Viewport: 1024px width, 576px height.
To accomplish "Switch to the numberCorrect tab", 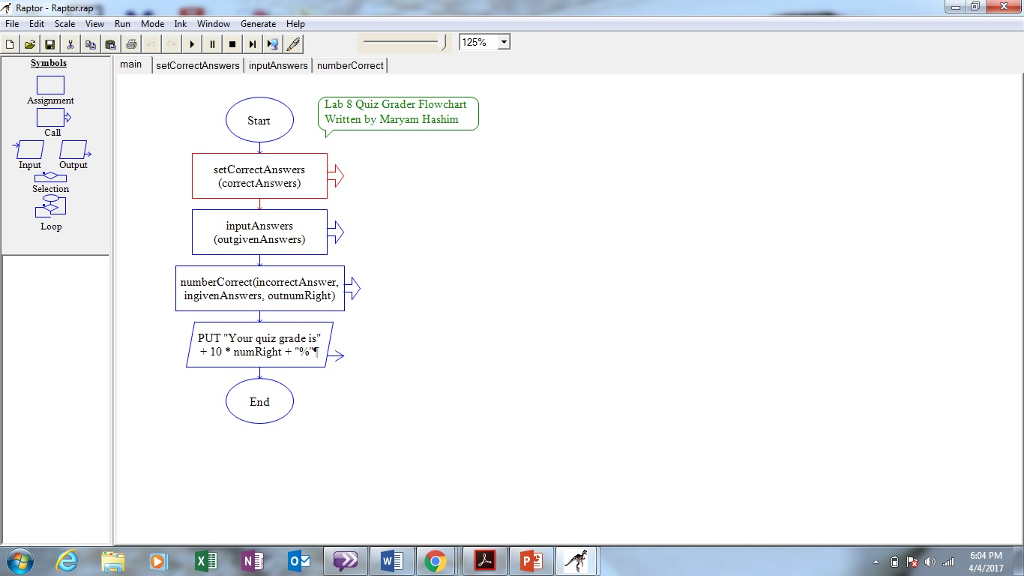I will 349,64.
